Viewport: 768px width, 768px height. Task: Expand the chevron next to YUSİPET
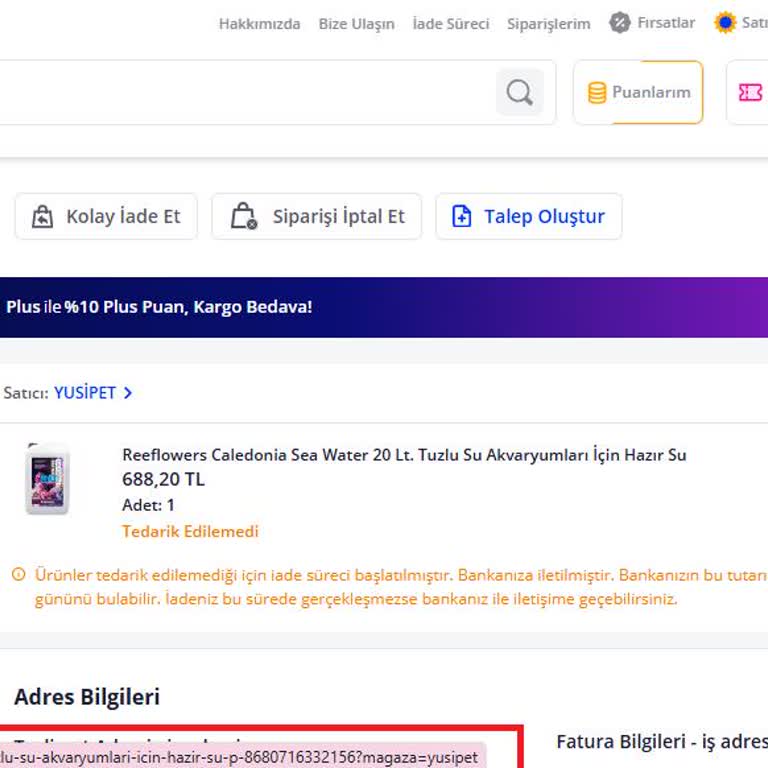tap(128, 393)
